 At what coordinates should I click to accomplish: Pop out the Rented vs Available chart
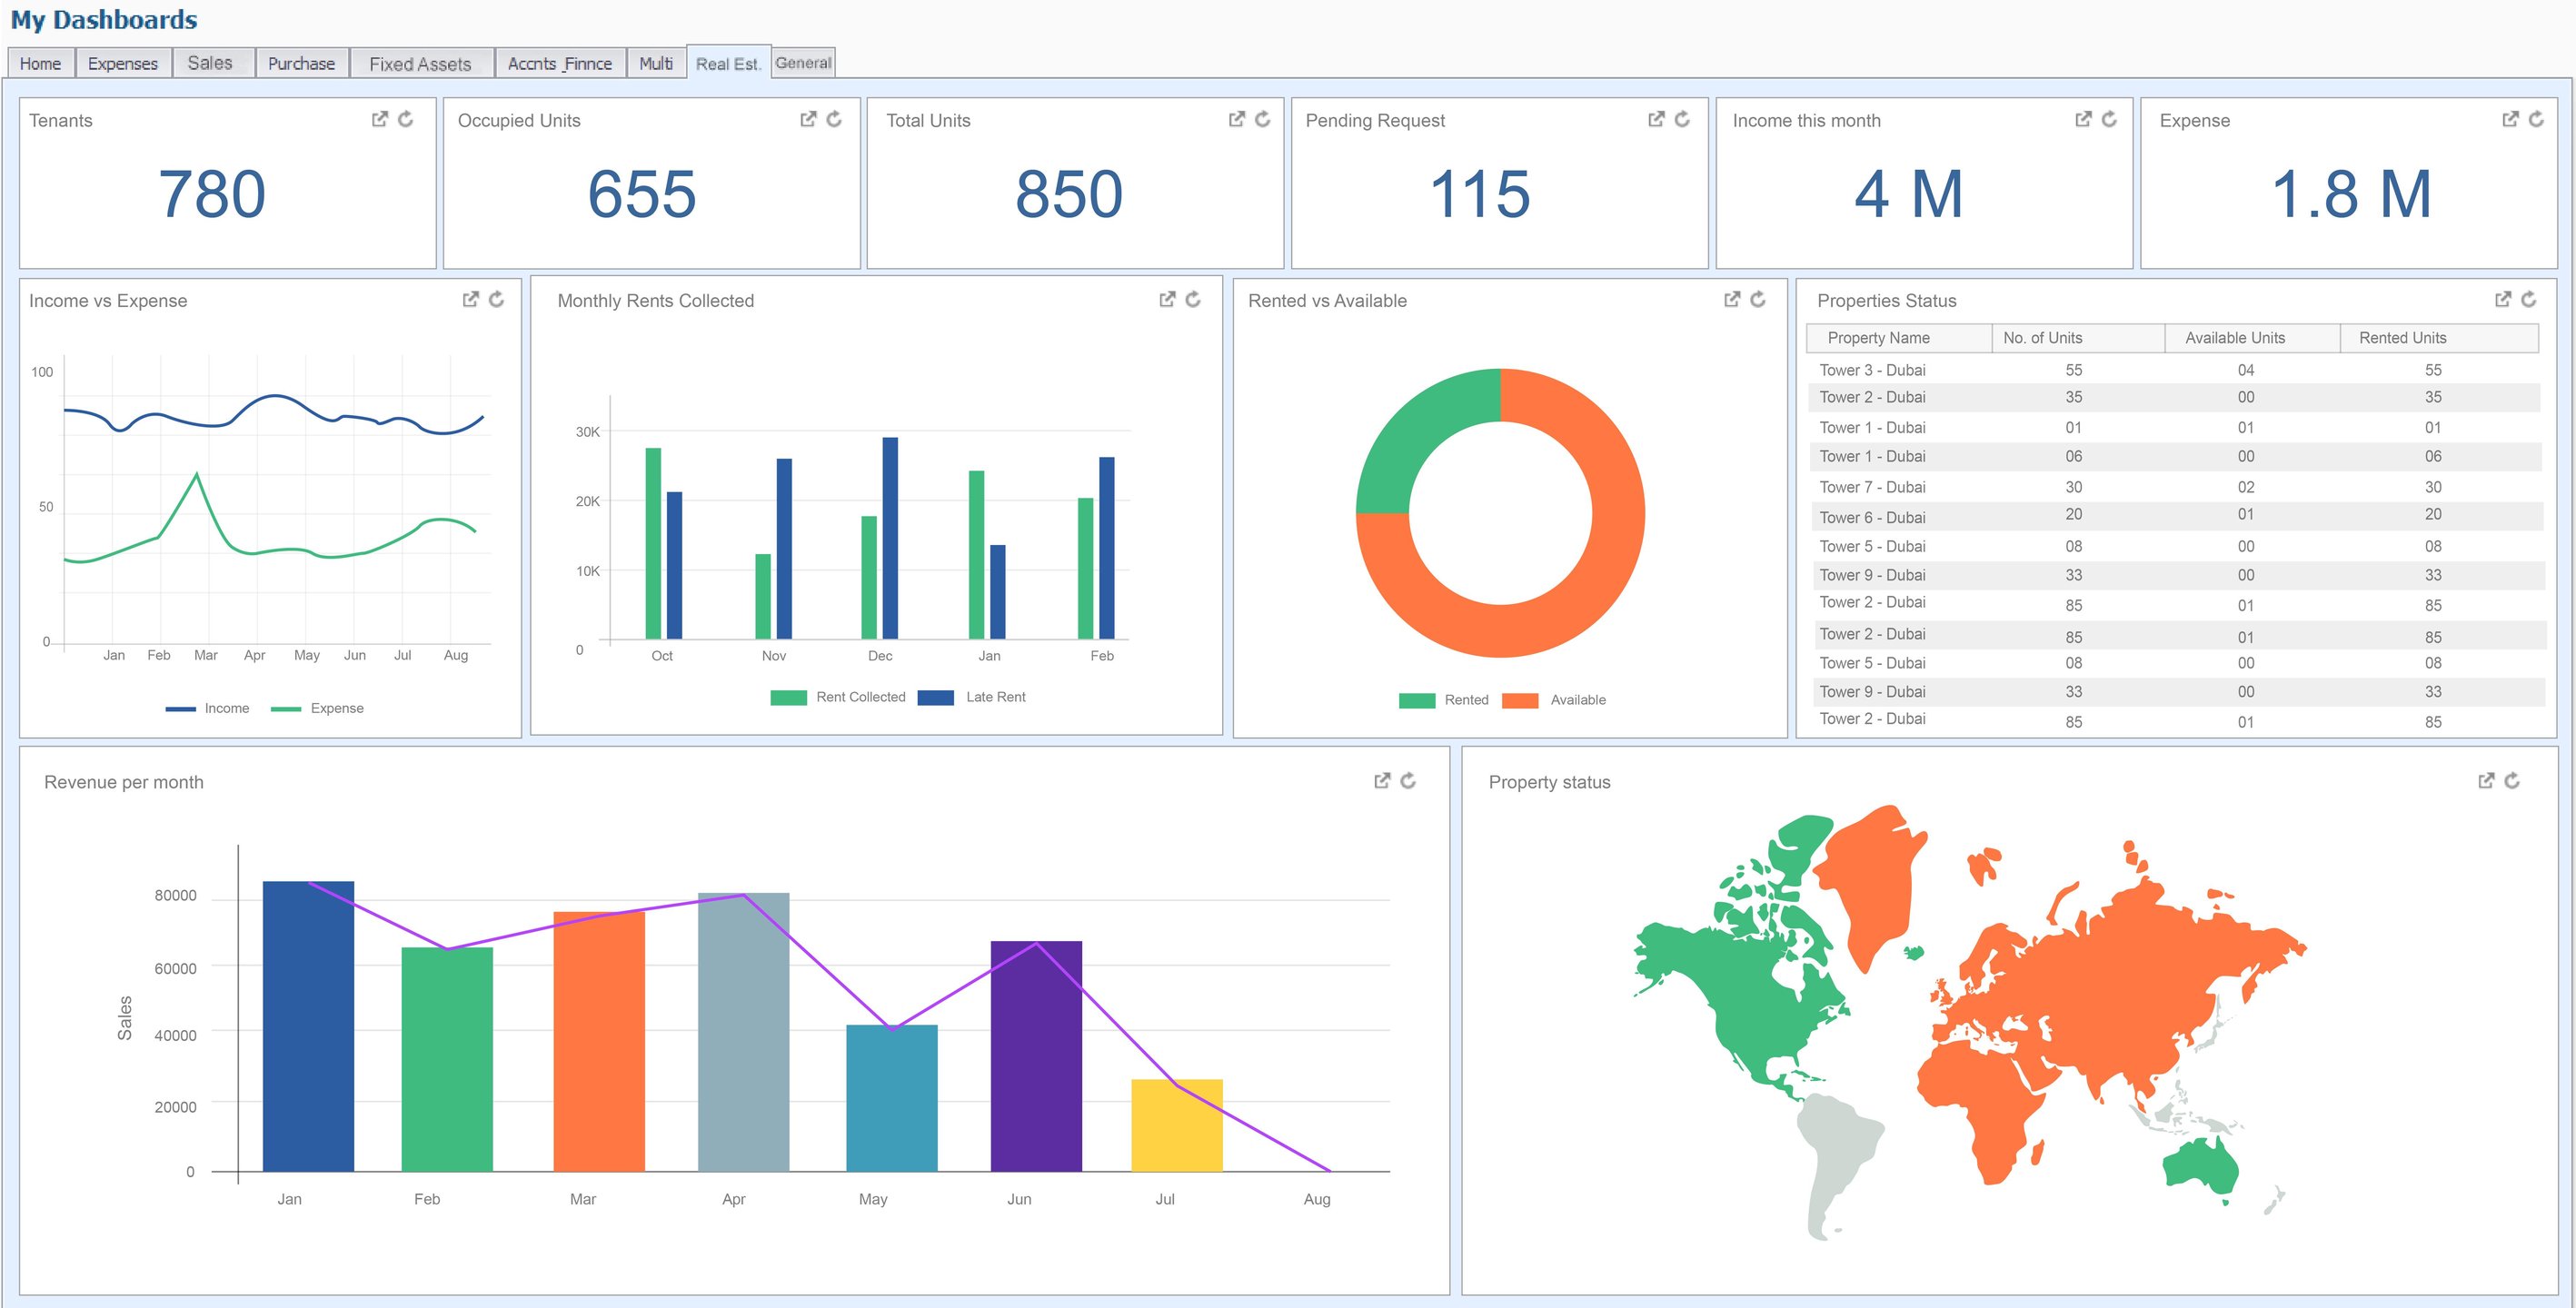pyautogui.click(x=1732, y=299)
